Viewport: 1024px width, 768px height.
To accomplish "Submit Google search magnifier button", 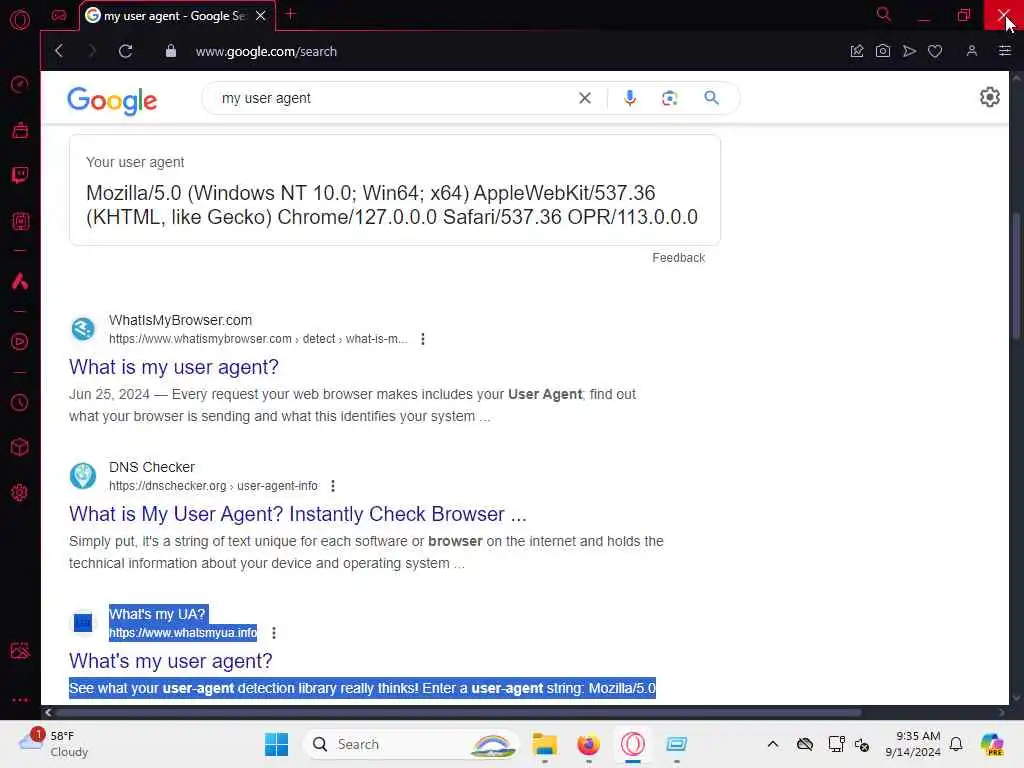I will click(711, 98).
